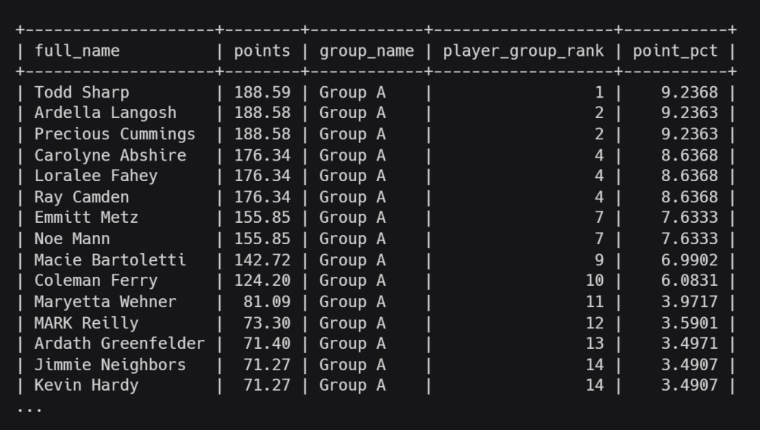
Task: Click the player_group_rank column header
Action: tap(523, 51)
